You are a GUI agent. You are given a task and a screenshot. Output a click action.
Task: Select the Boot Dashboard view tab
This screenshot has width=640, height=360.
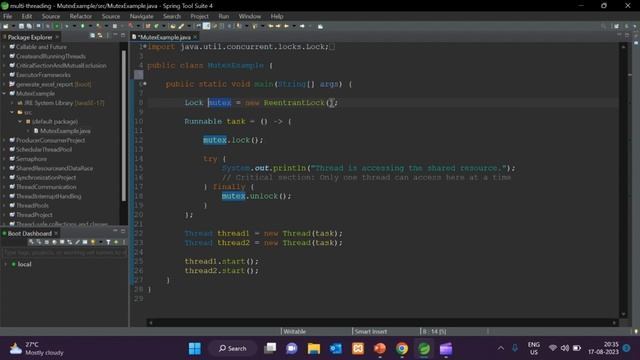click(x=29, y=233)
